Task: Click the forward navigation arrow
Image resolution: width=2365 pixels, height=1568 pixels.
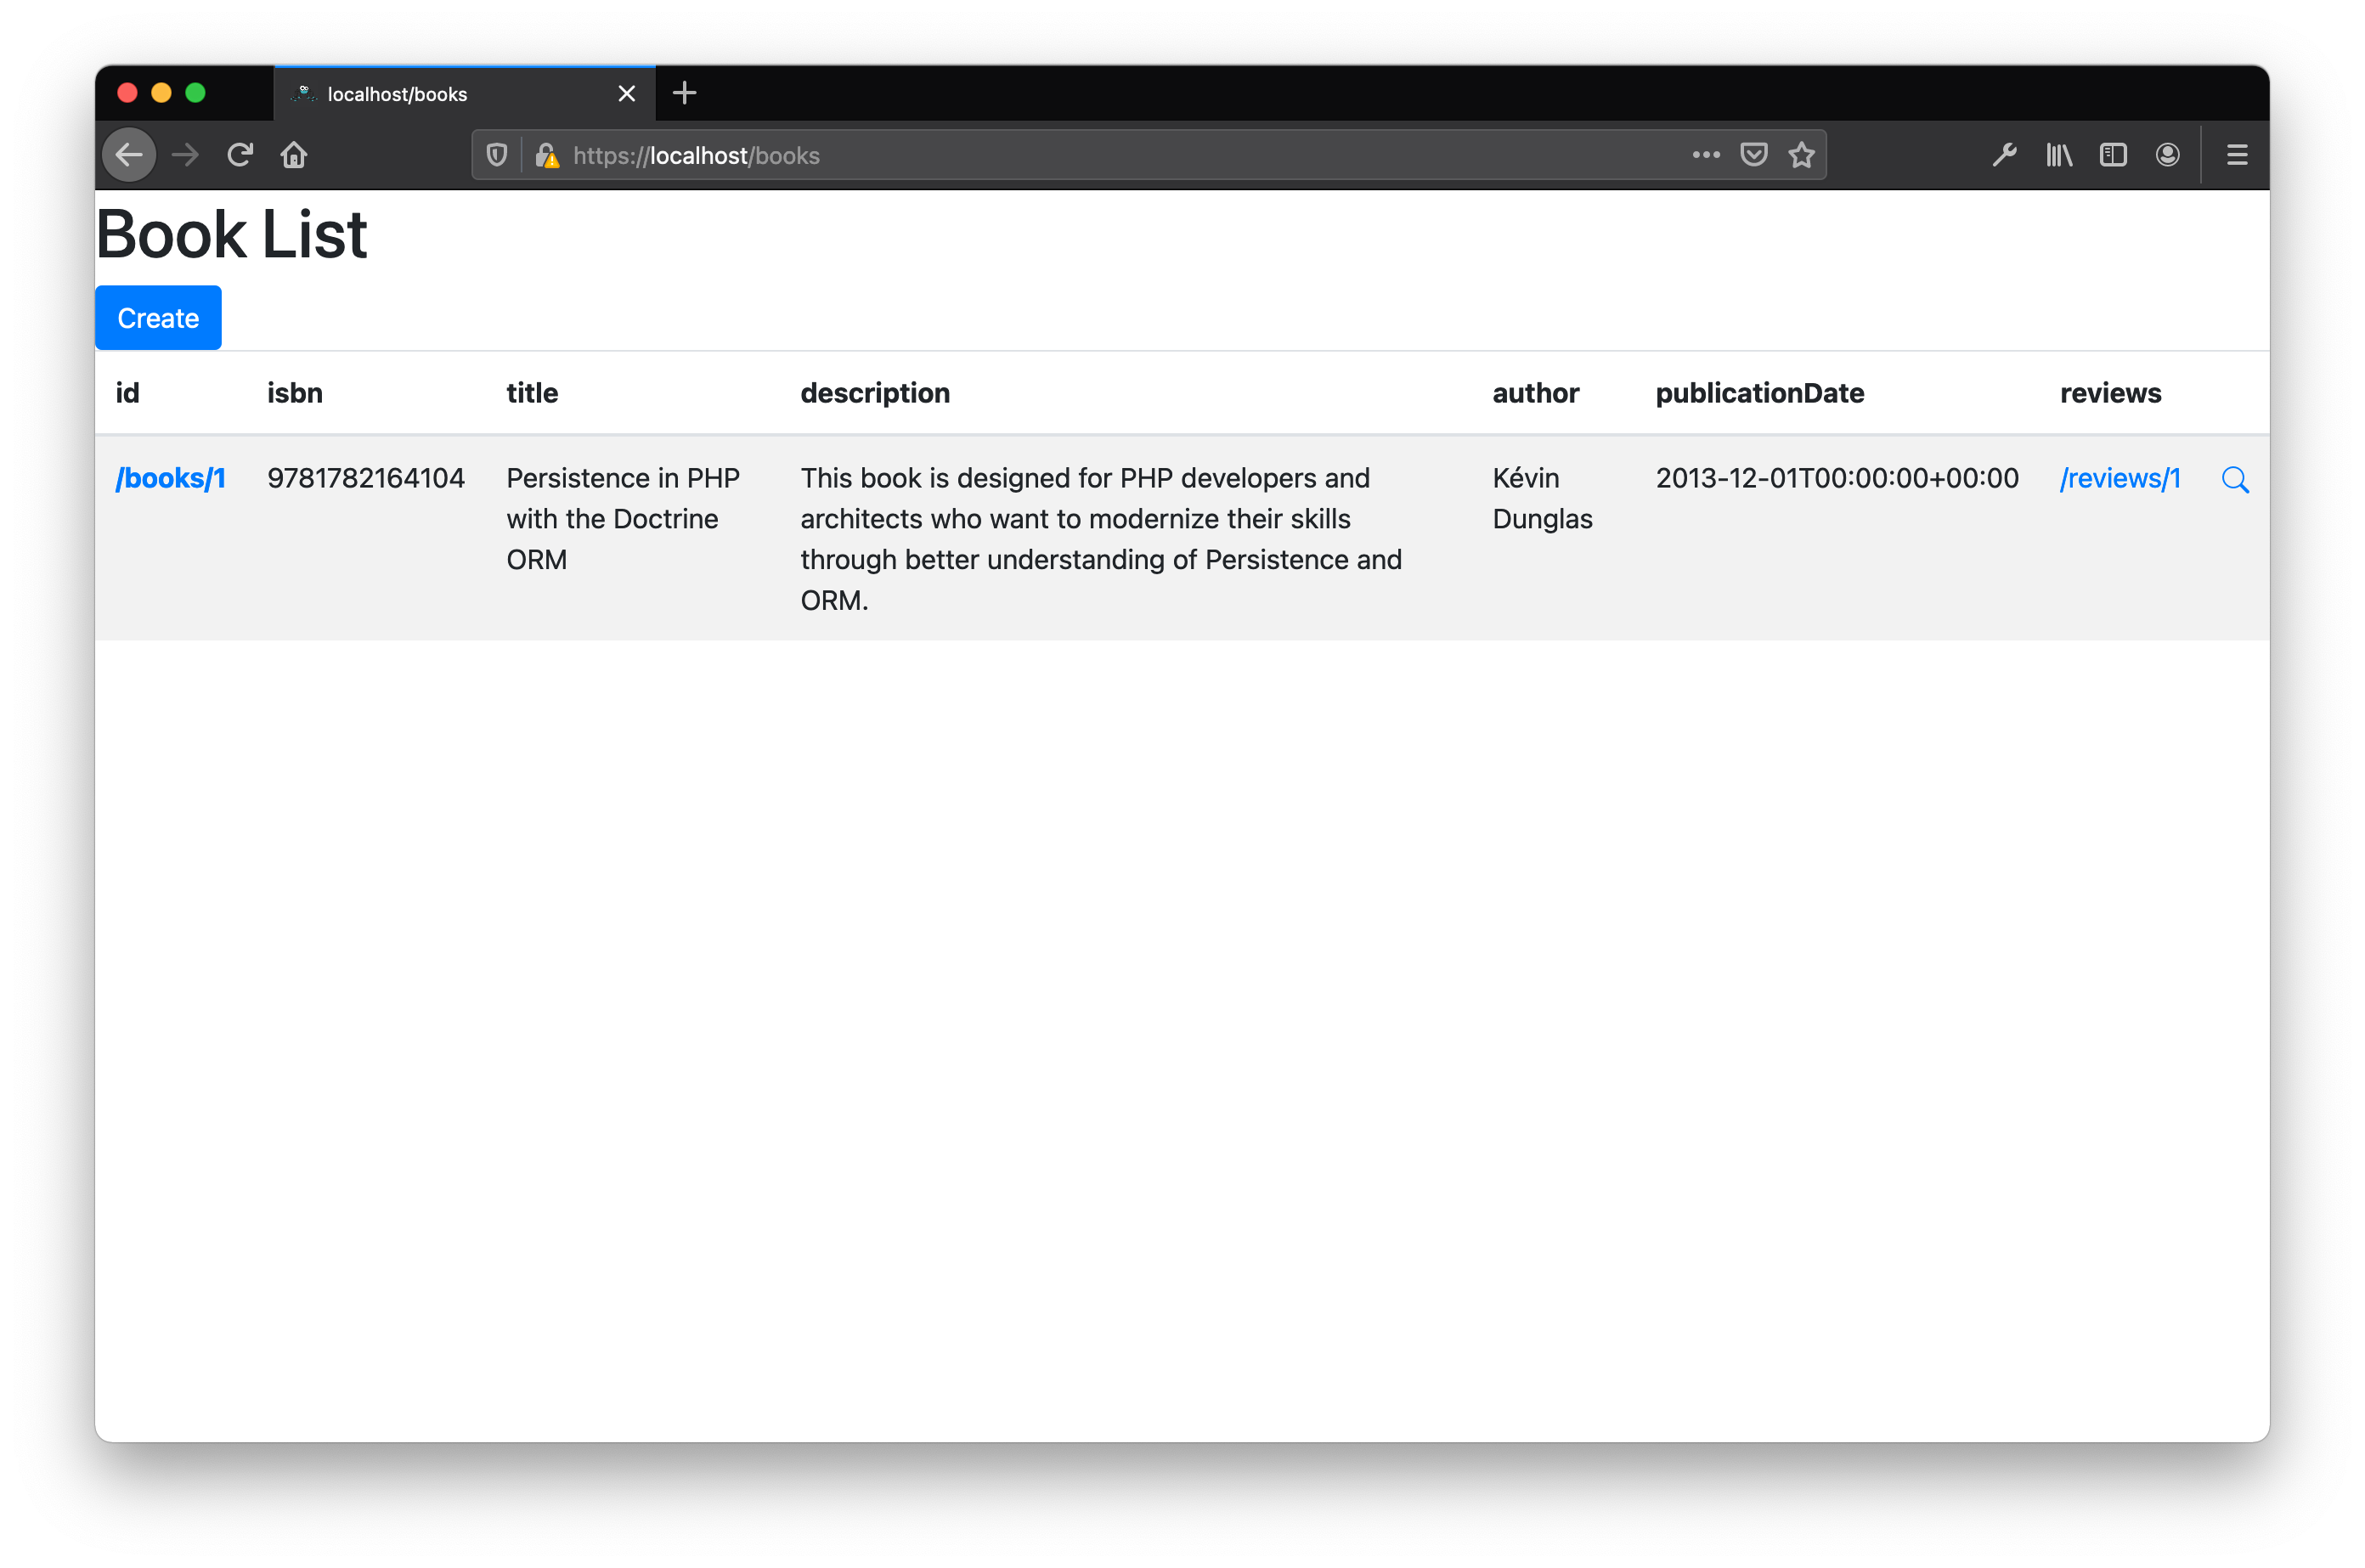Action: (x=184, y=154)
